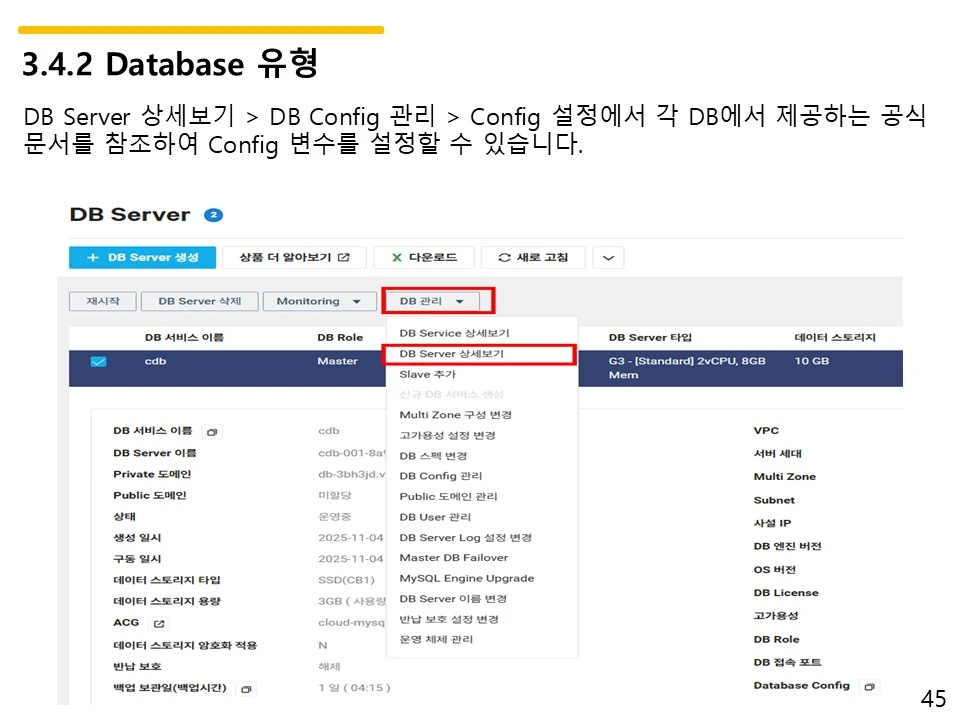960x720 pixels.
Task: Open the Monitoring dropdown
Action: click(x=319, y=300)
